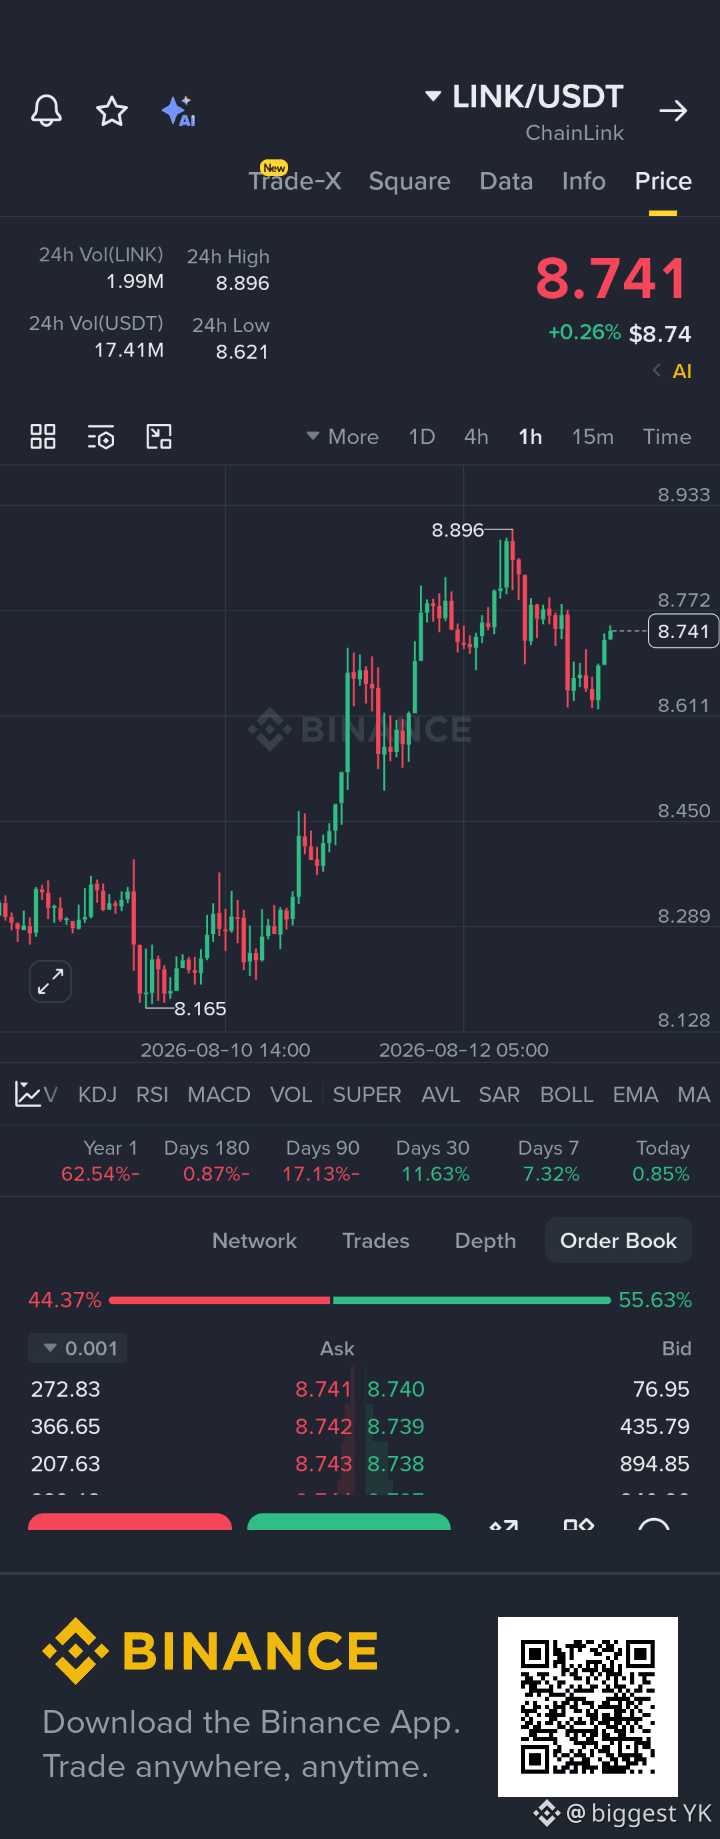Viewport: 720px width, 1839px height.
Task: Open the chart settings list icon
Action: [101, 437]
